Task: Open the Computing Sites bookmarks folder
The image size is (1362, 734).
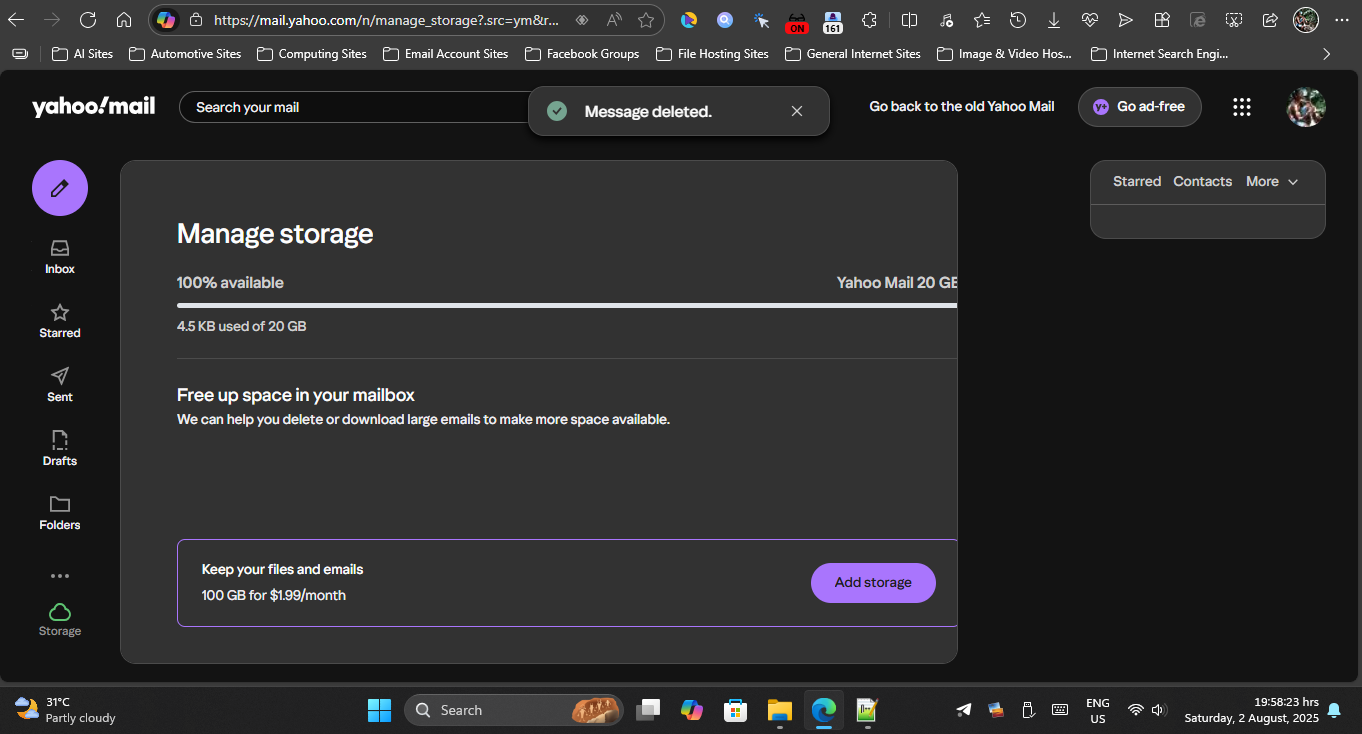Action: point(312,54)
